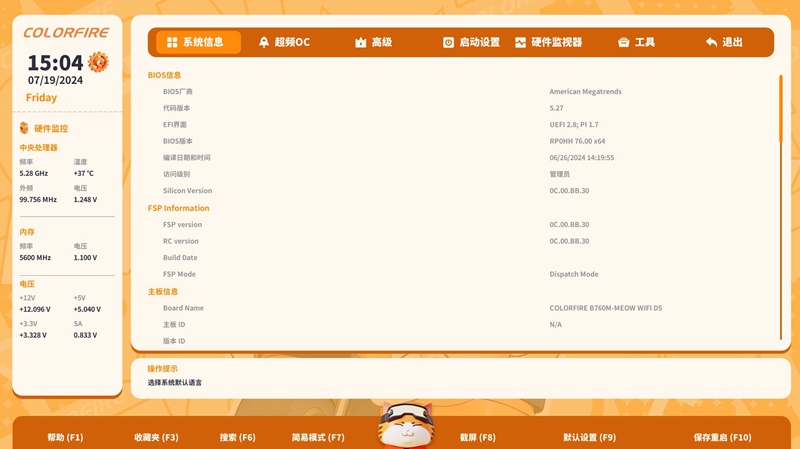Click the bell icon beside 超频OC
This screenshot has height=449, width=800.
tap(264, 43)
